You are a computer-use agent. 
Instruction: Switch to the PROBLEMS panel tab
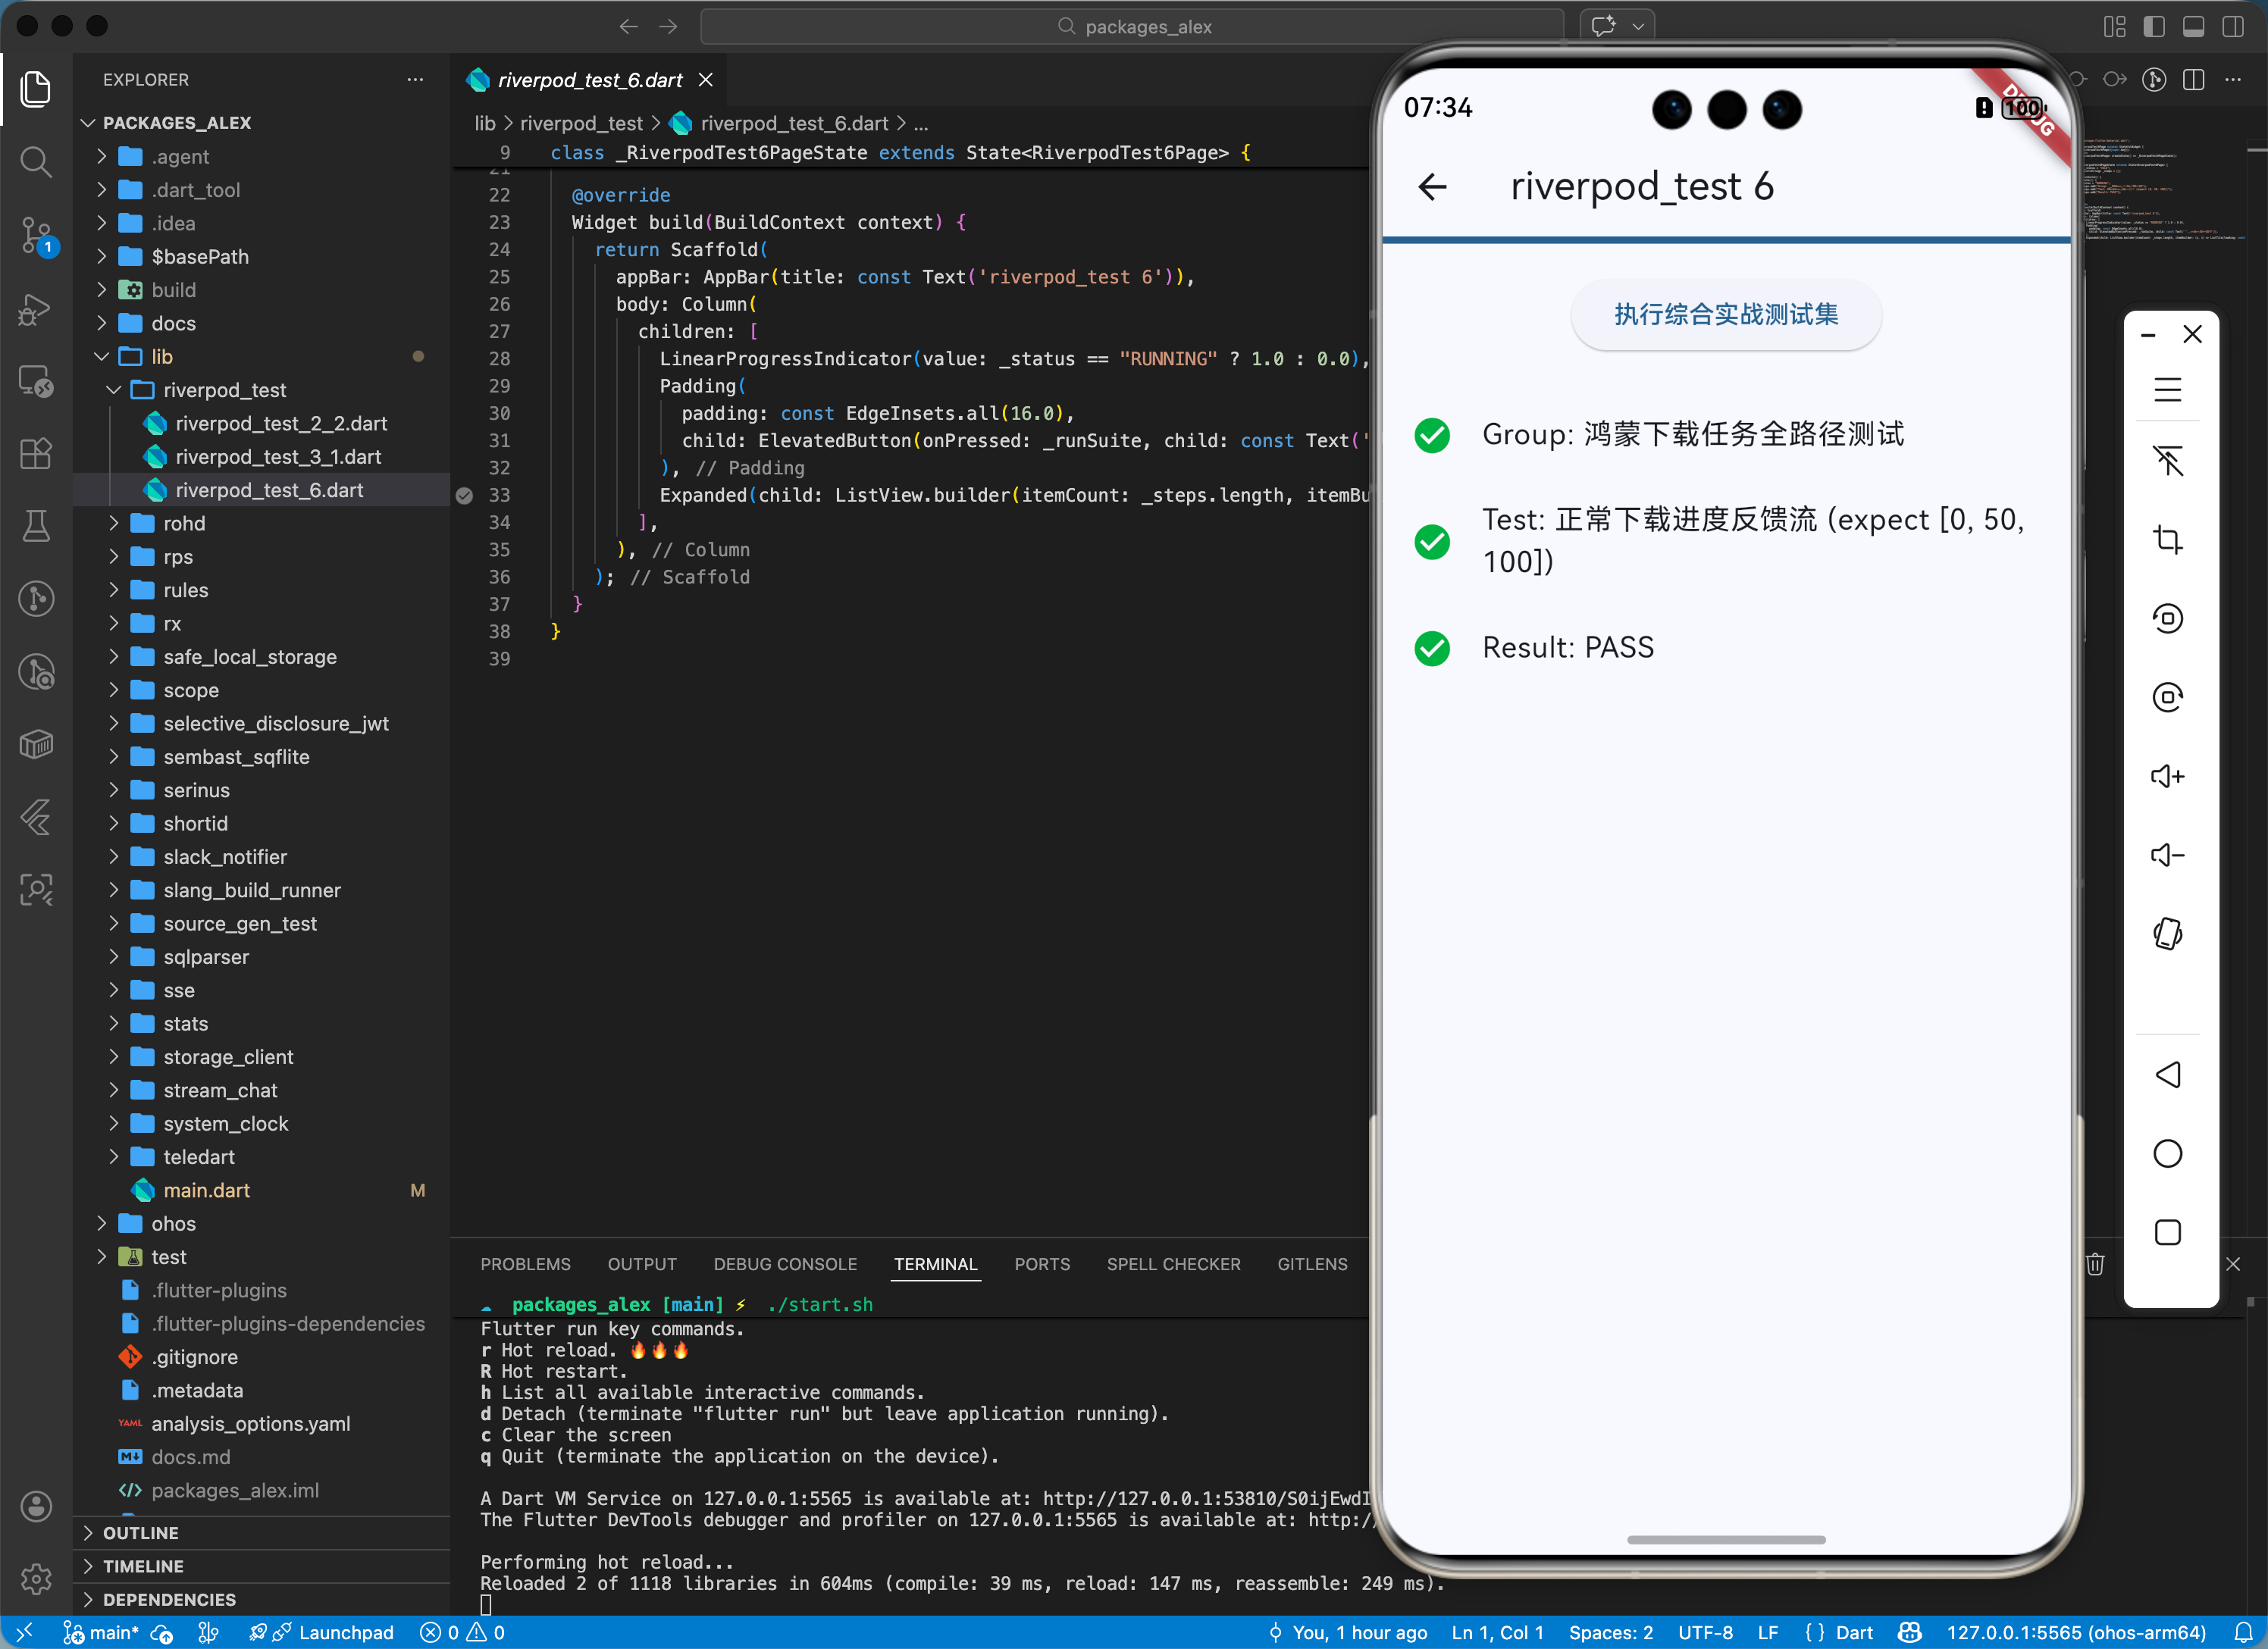pos(525,1264)
